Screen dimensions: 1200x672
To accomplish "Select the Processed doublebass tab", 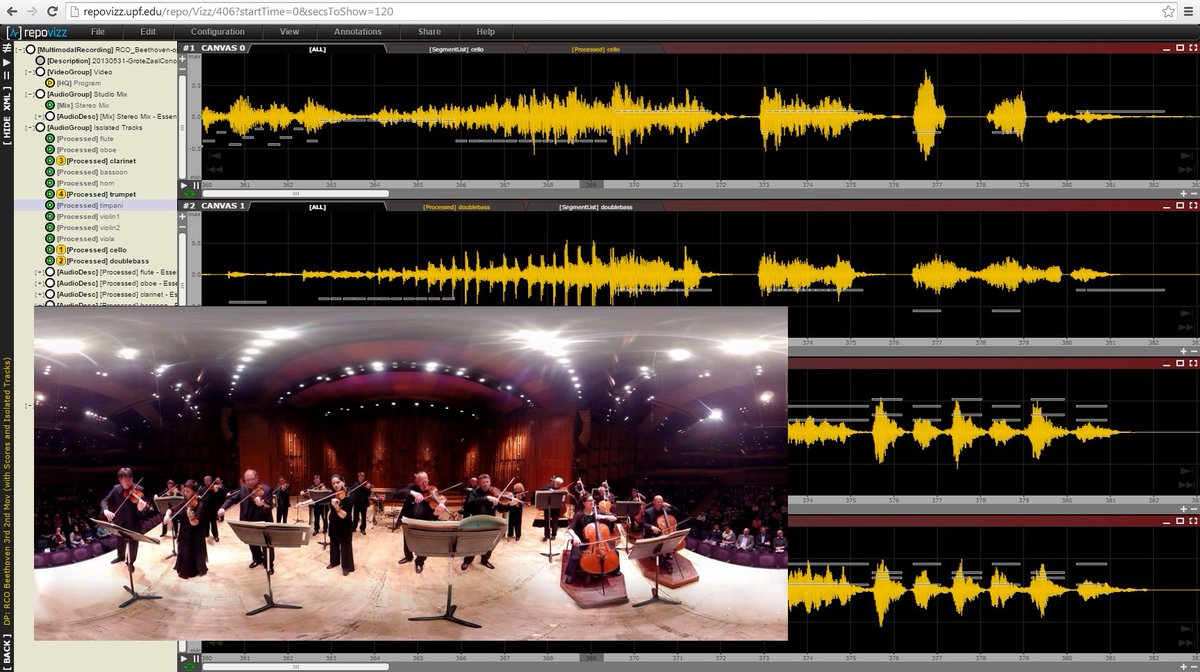I will point(456,207).
